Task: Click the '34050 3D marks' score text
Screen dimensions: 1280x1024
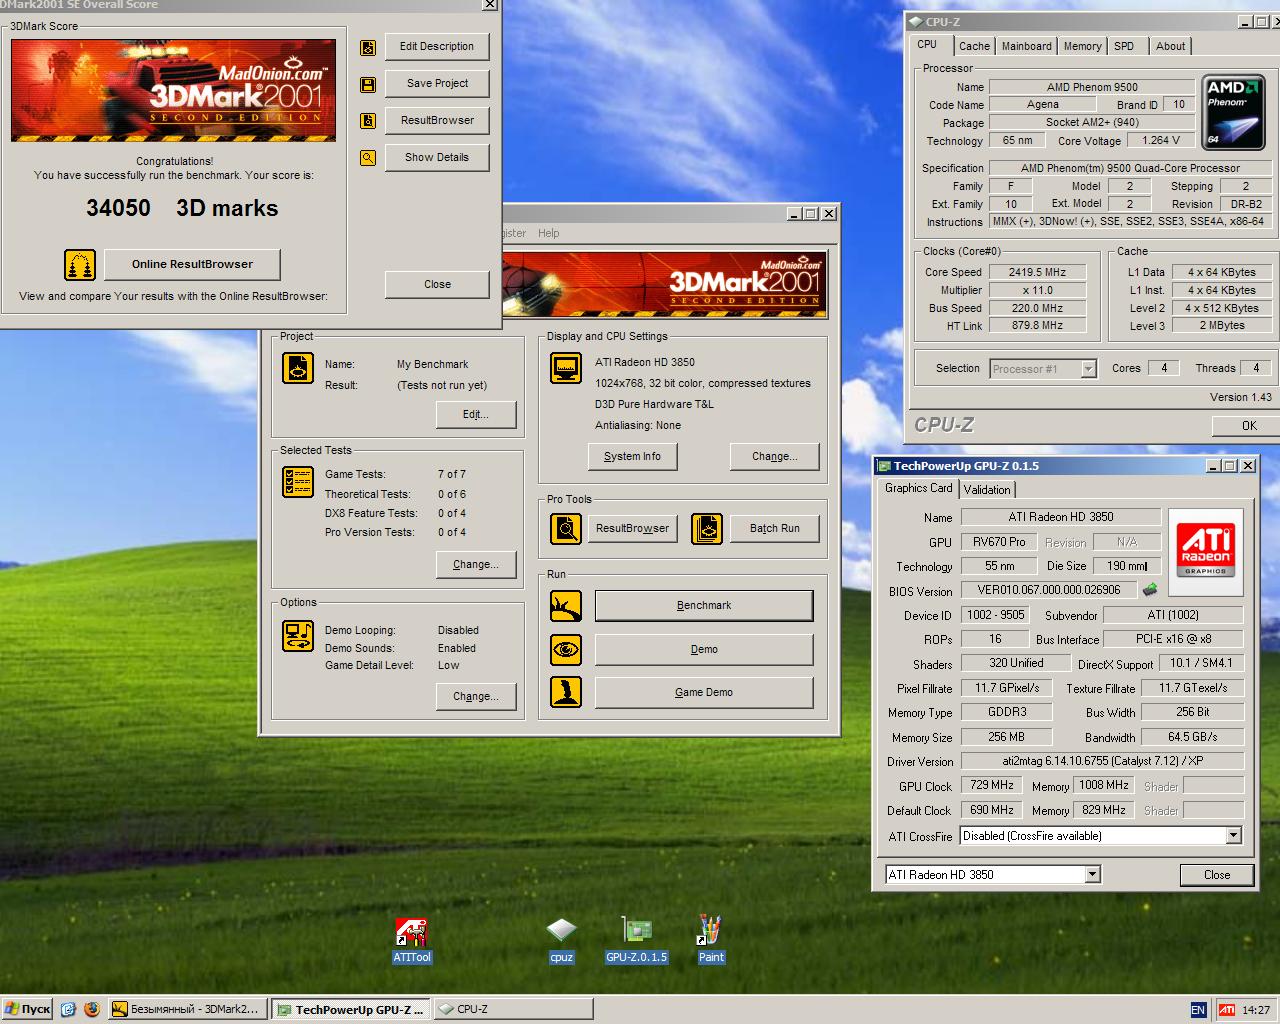Action: click(182, 209)
